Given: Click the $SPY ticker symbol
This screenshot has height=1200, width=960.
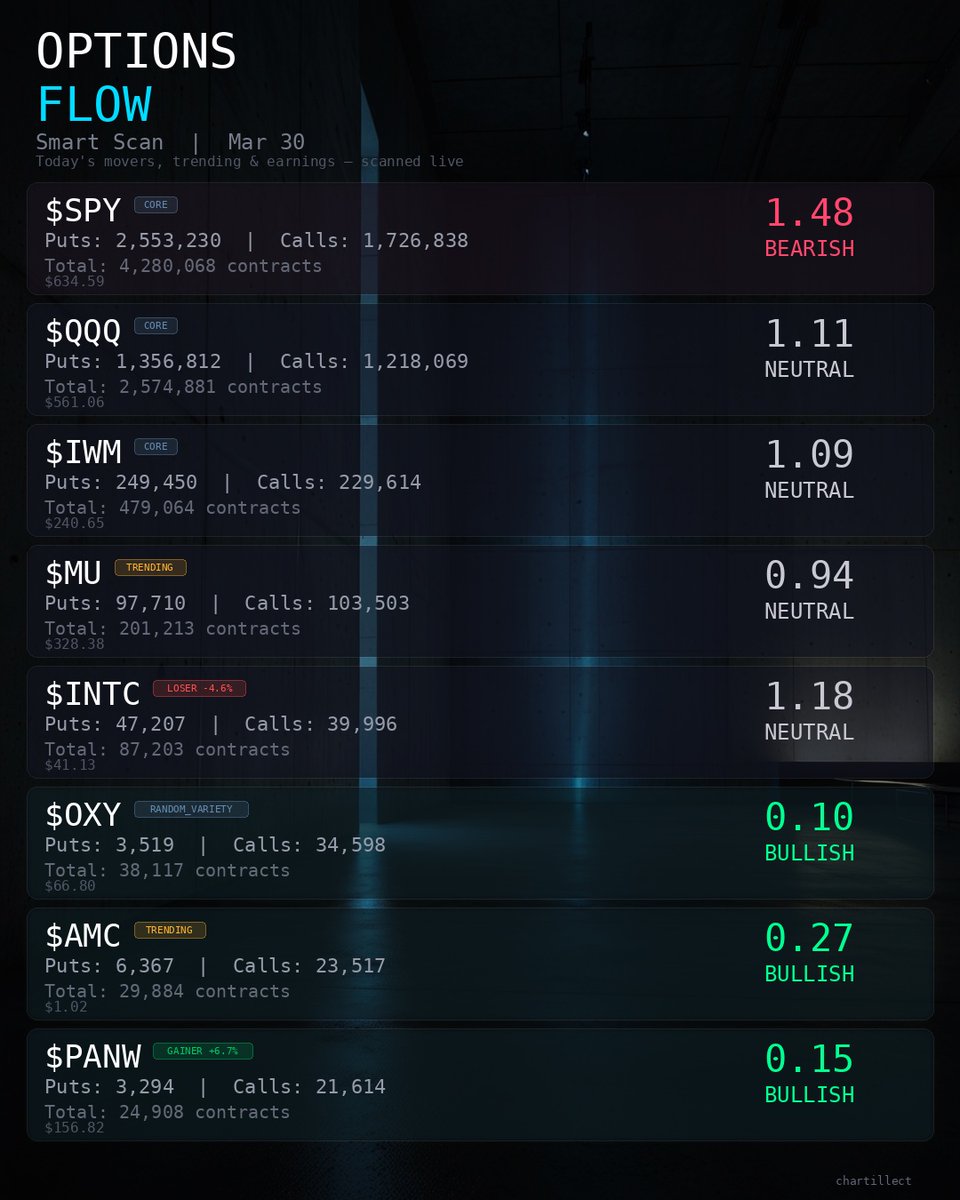Looking at the screenshot, I should pyautogui.click(x=83, y=210).
